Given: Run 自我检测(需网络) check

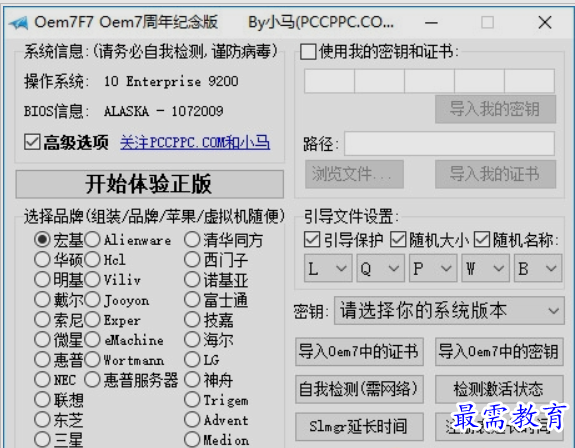Looking at the screenshot, I should click(x=359, y=389).
